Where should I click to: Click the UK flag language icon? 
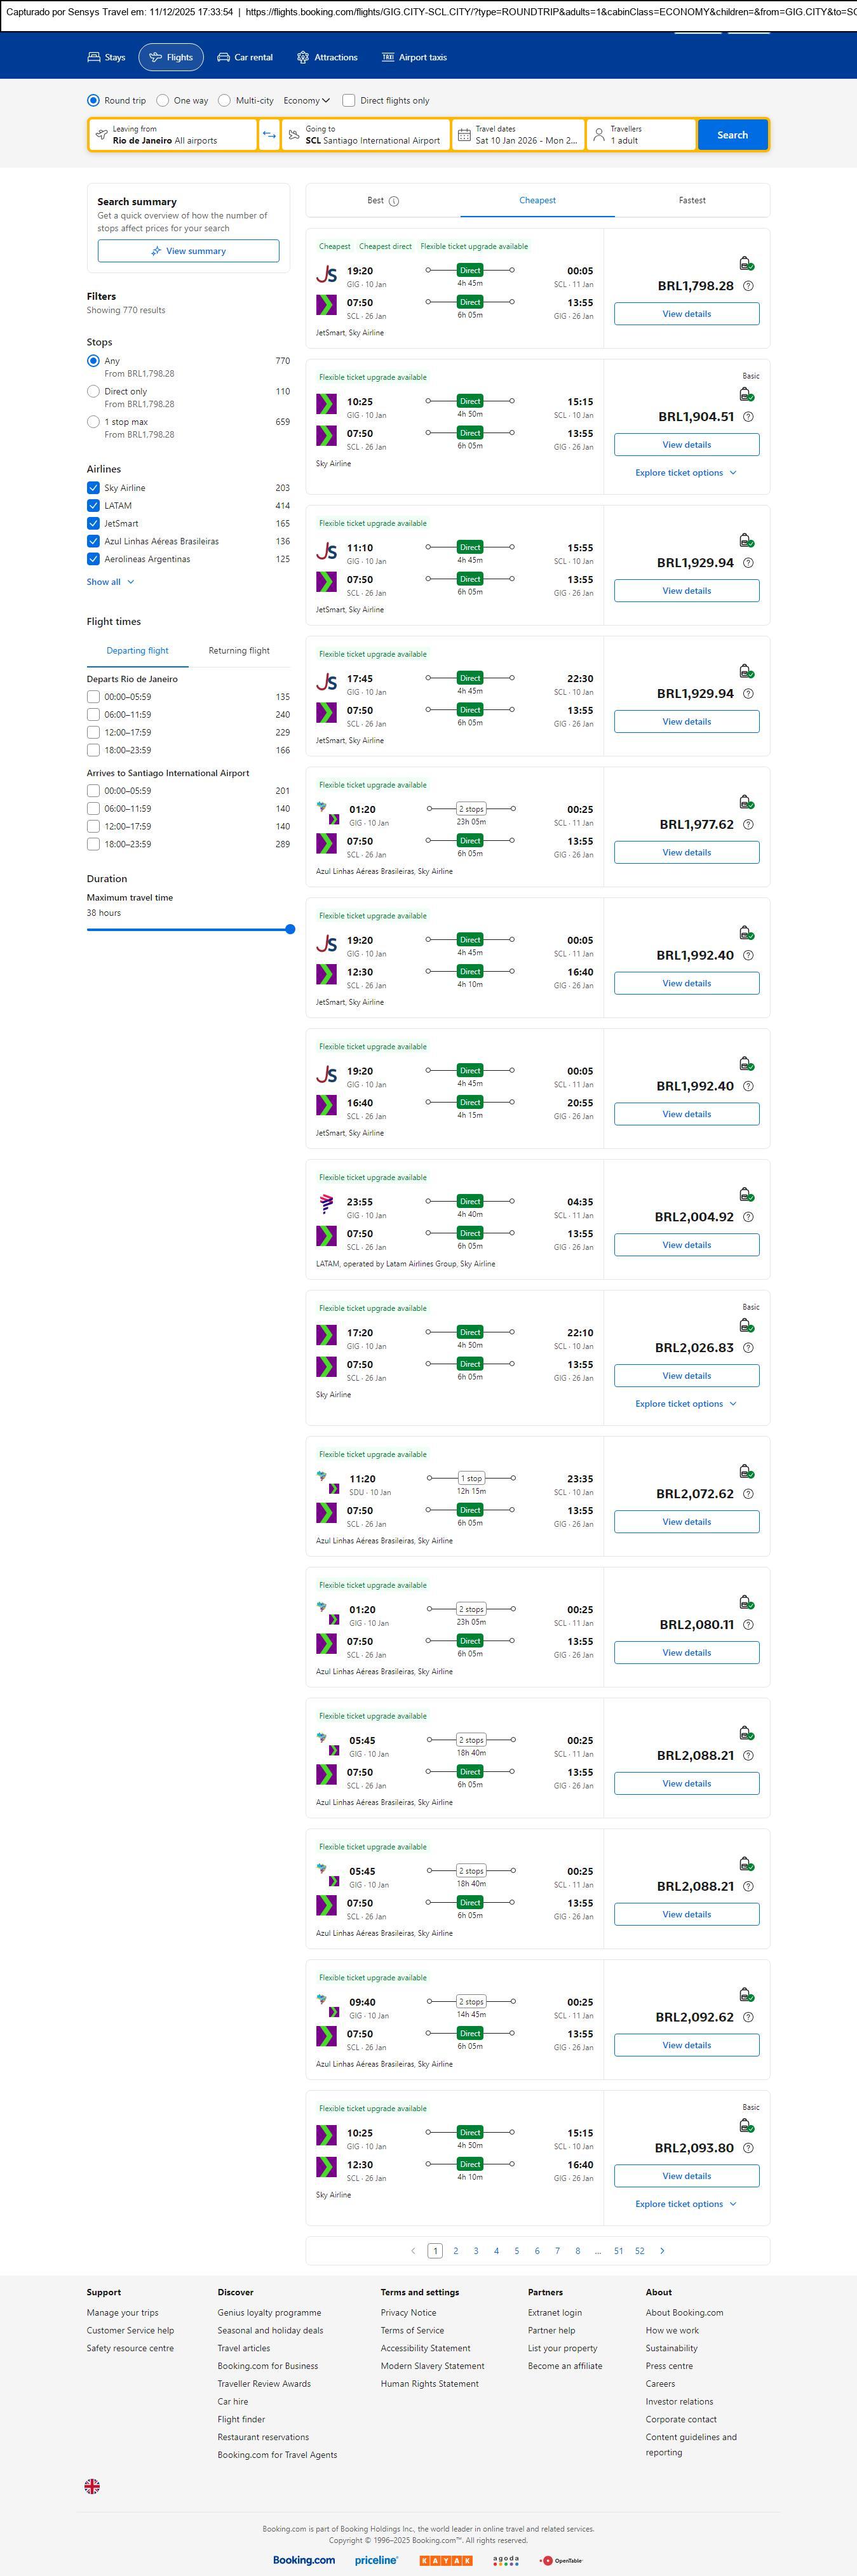point(92,2485)
